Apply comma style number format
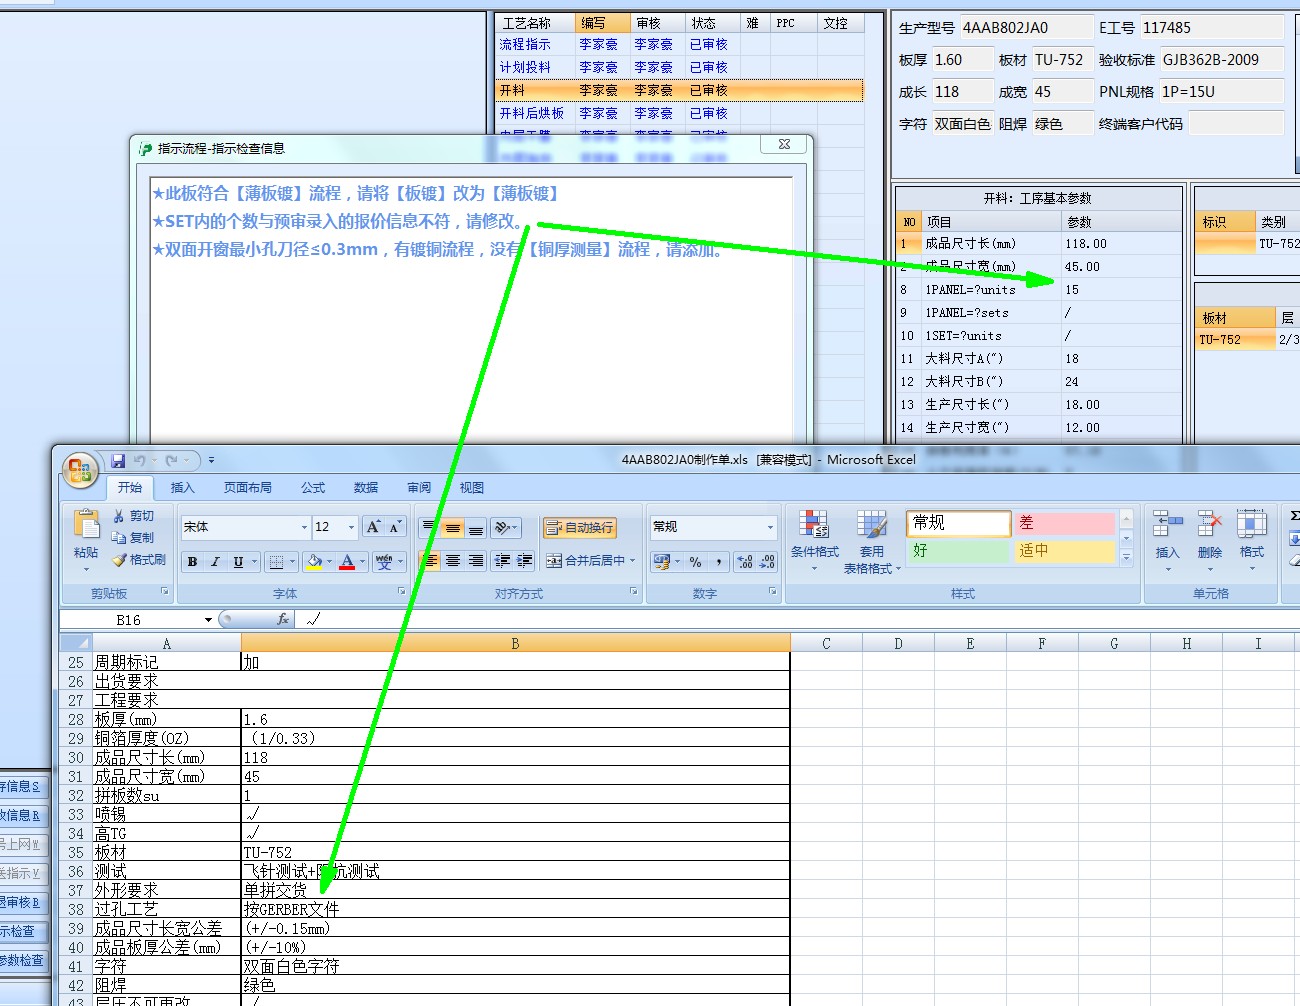The image size is (1300, 1006). [717, 562]
